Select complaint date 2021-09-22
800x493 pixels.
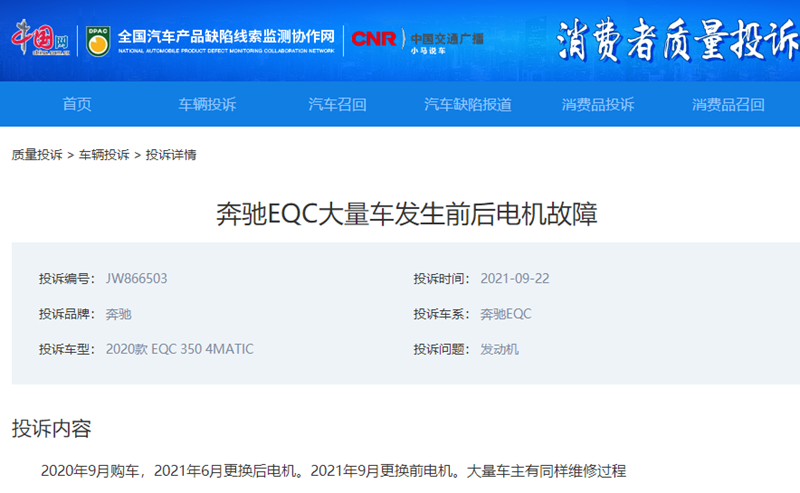515,279
